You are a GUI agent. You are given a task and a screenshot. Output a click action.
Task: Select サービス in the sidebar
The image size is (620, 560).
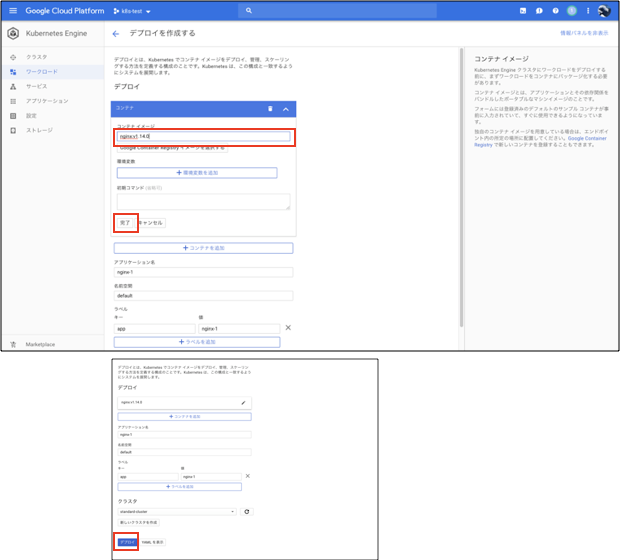[x=36, y=86]
